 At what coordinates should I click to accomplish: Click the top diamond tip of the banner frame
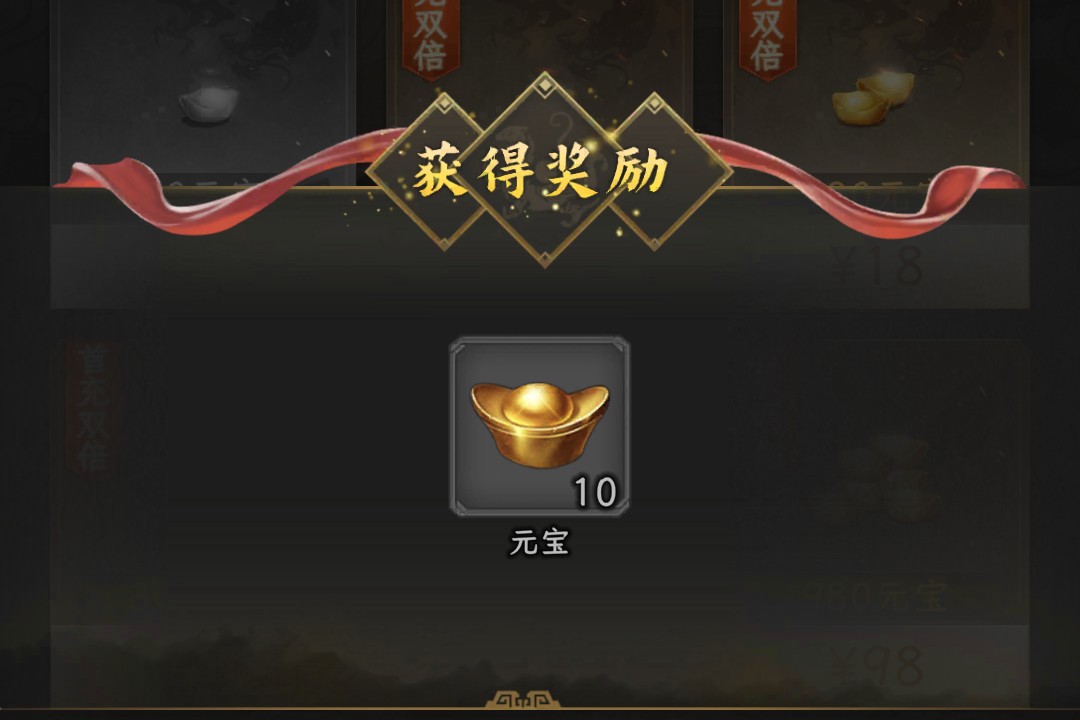(544, 85)
